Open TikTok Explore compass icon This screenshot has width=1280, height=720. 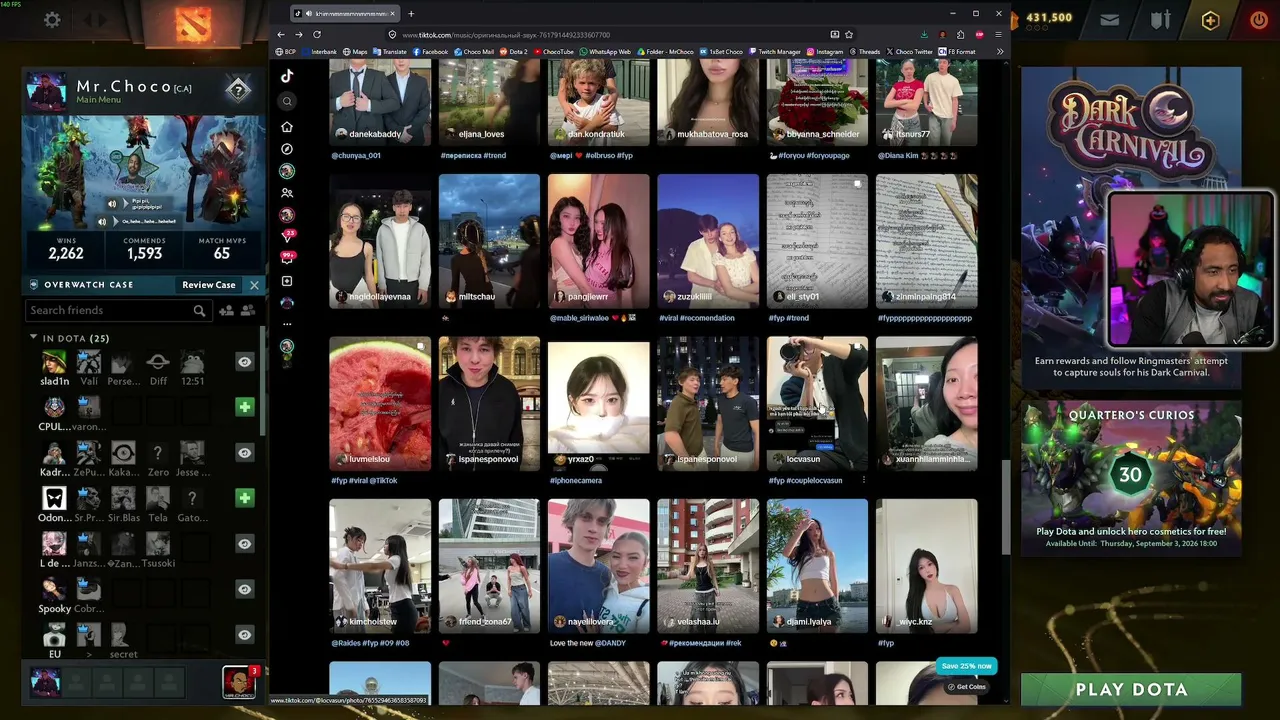(x=287, y=149)
